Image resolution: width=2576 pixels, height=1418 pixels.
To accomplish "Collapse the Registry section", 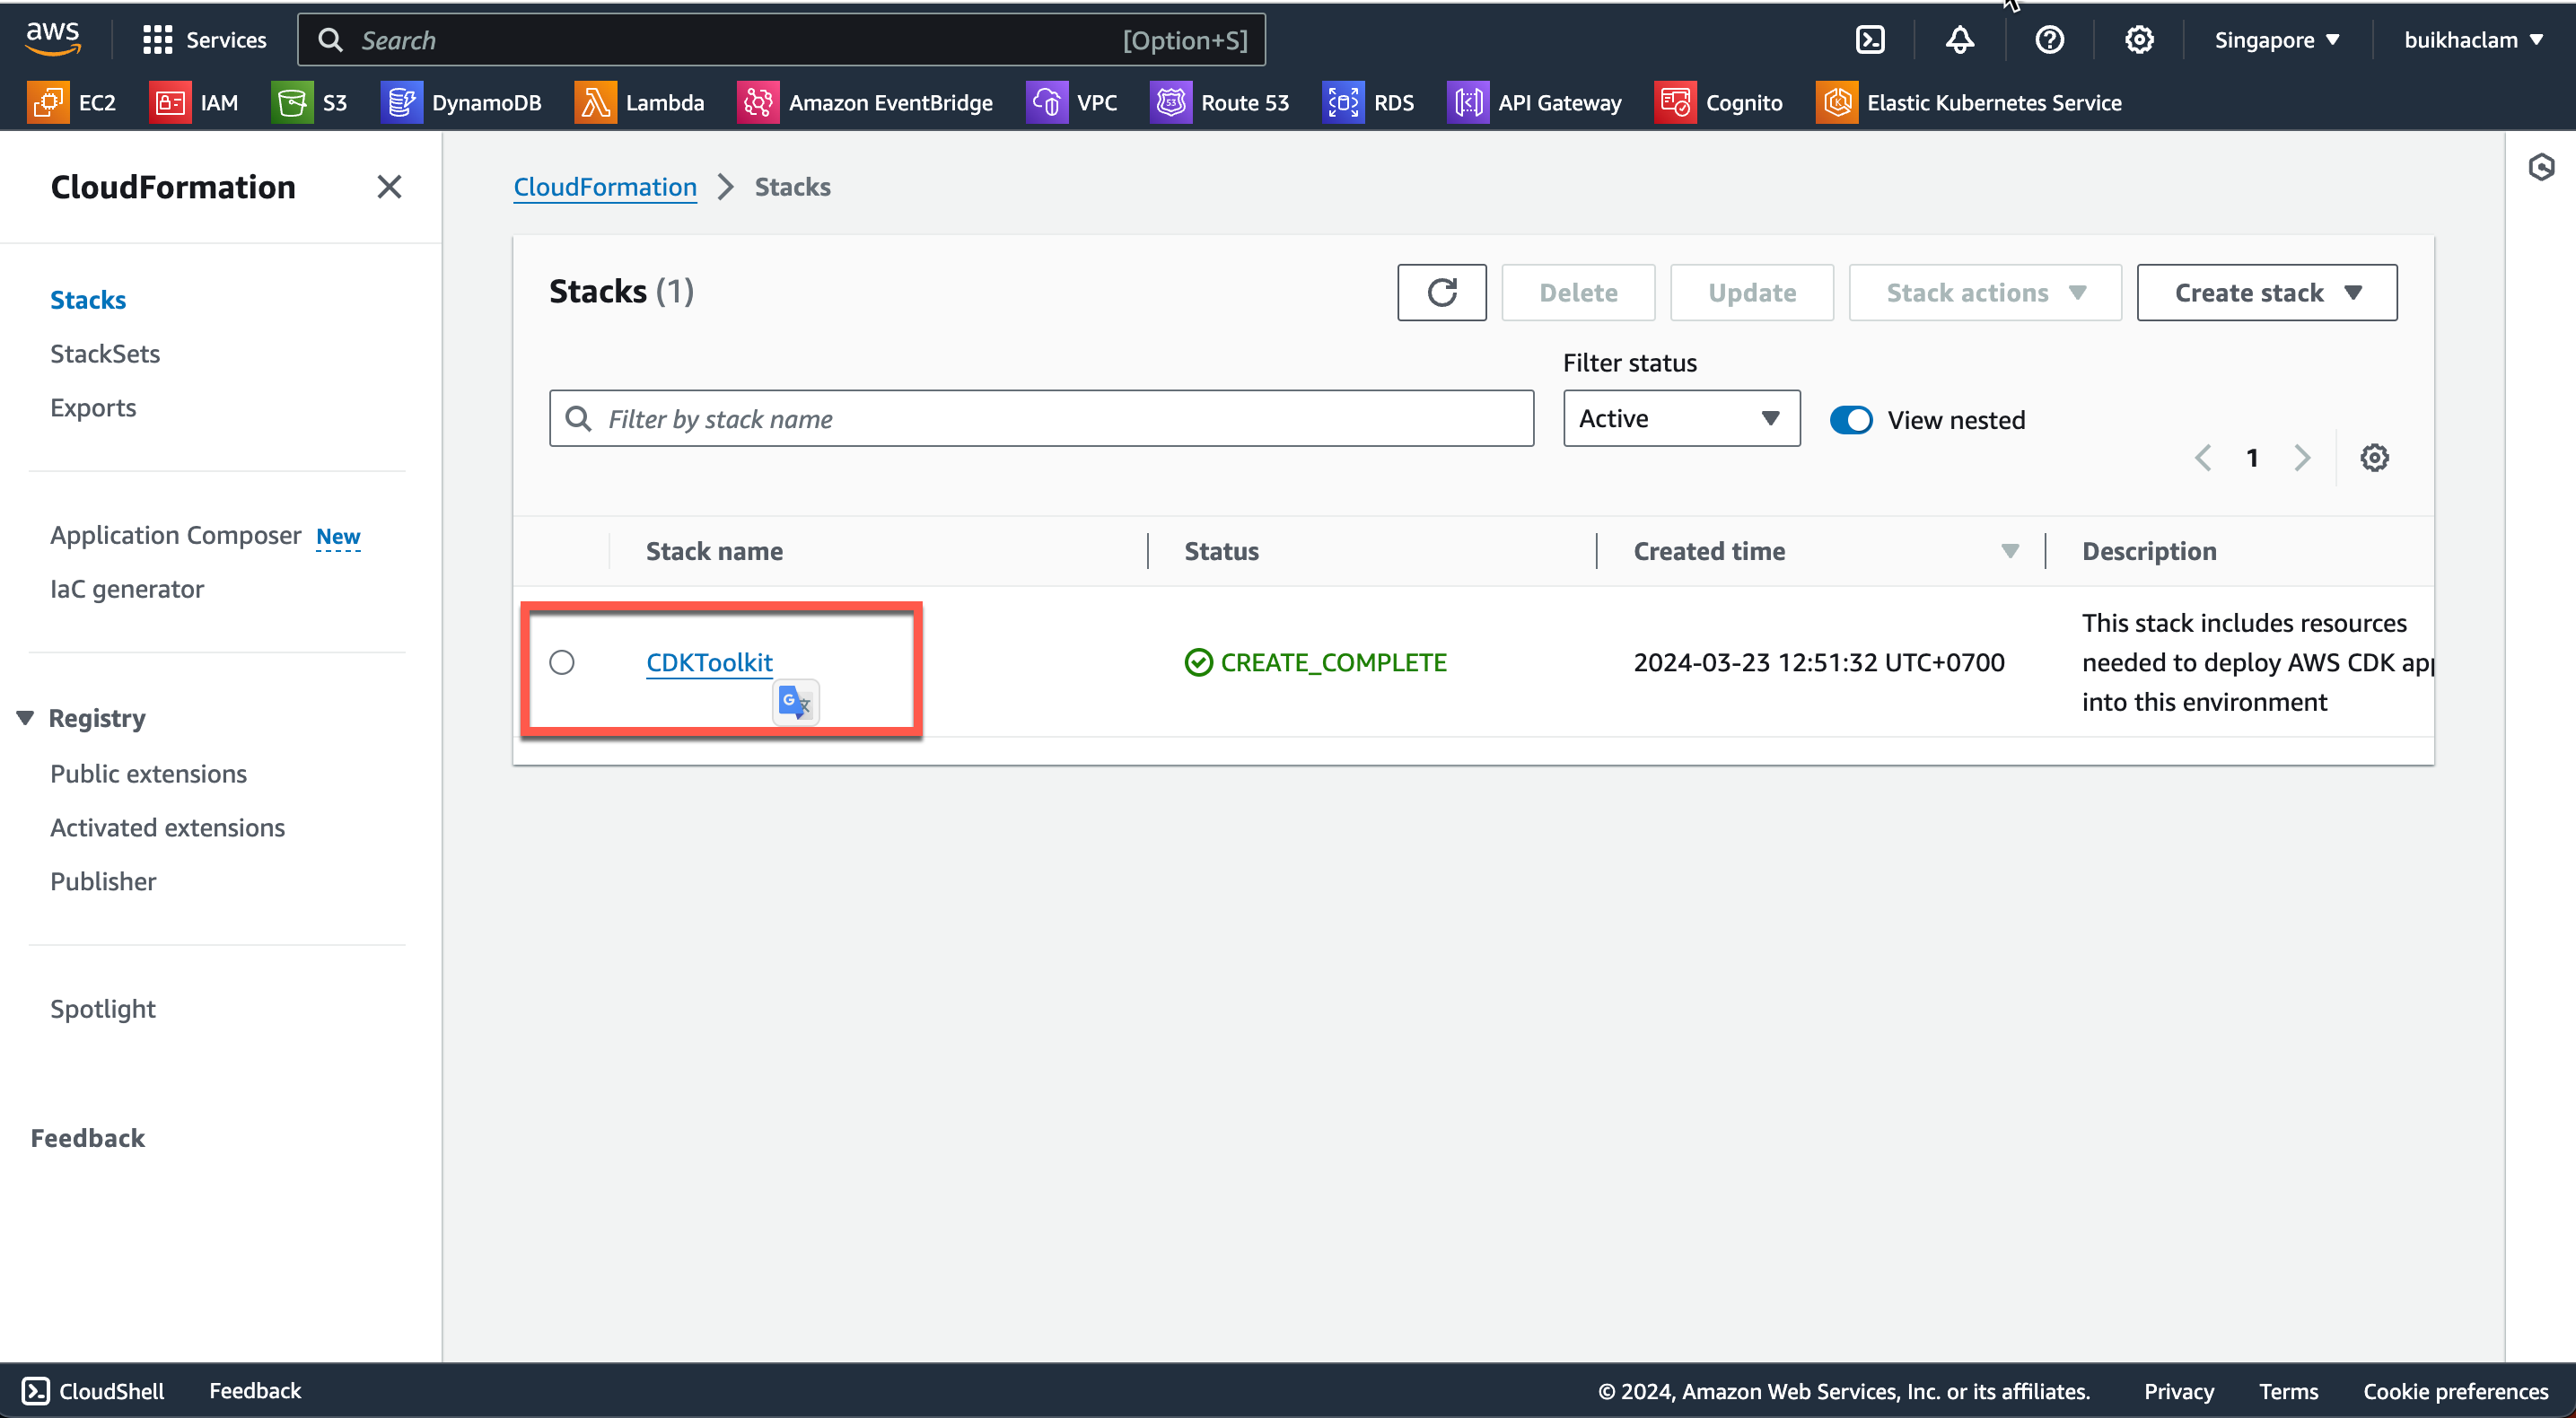I will coord(26,718).
